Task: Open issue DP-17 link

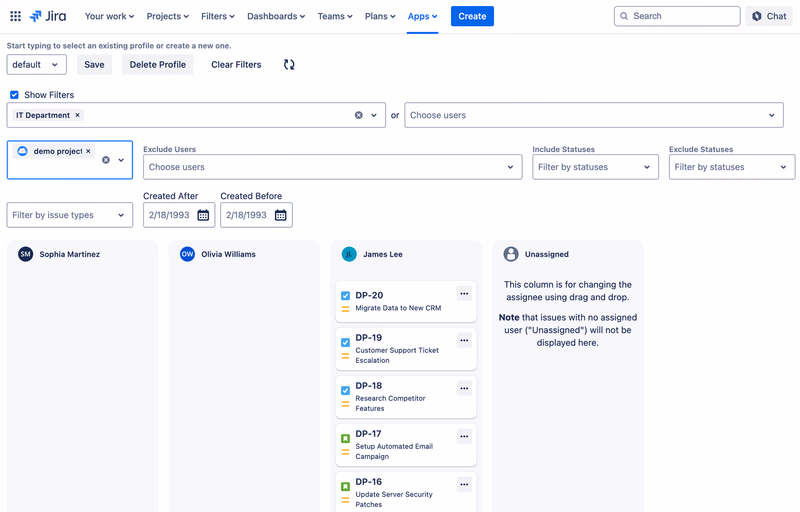Action: [x=368, y=433]
